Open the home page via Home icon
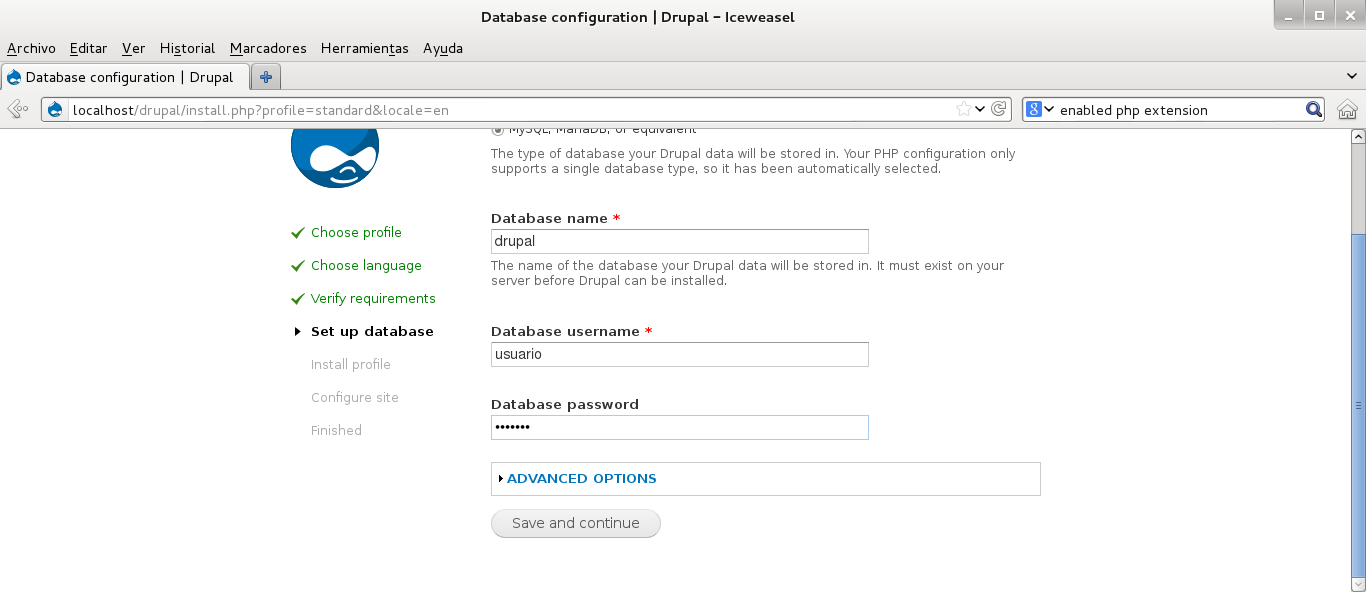The width and height of the screenshot is (1366, 592). pyautogui.click(x=1349, y=109)
